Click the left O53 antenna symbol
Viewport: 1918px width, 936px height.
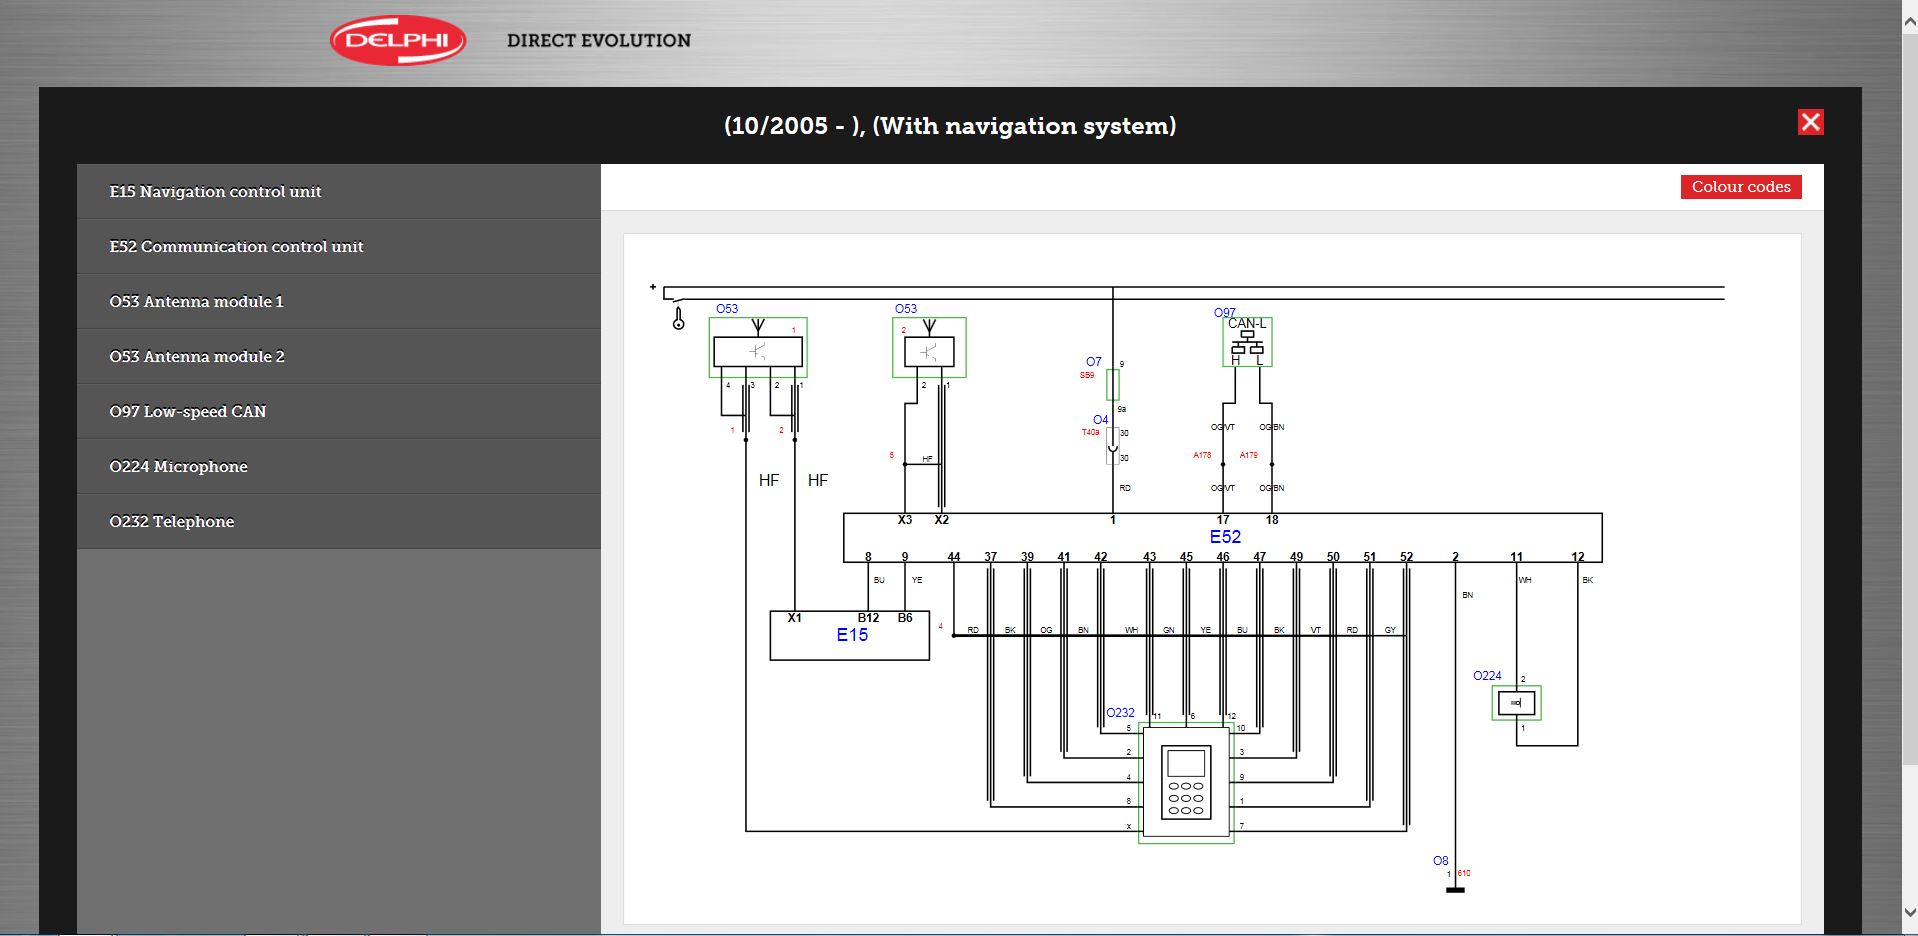click(758, 348)
